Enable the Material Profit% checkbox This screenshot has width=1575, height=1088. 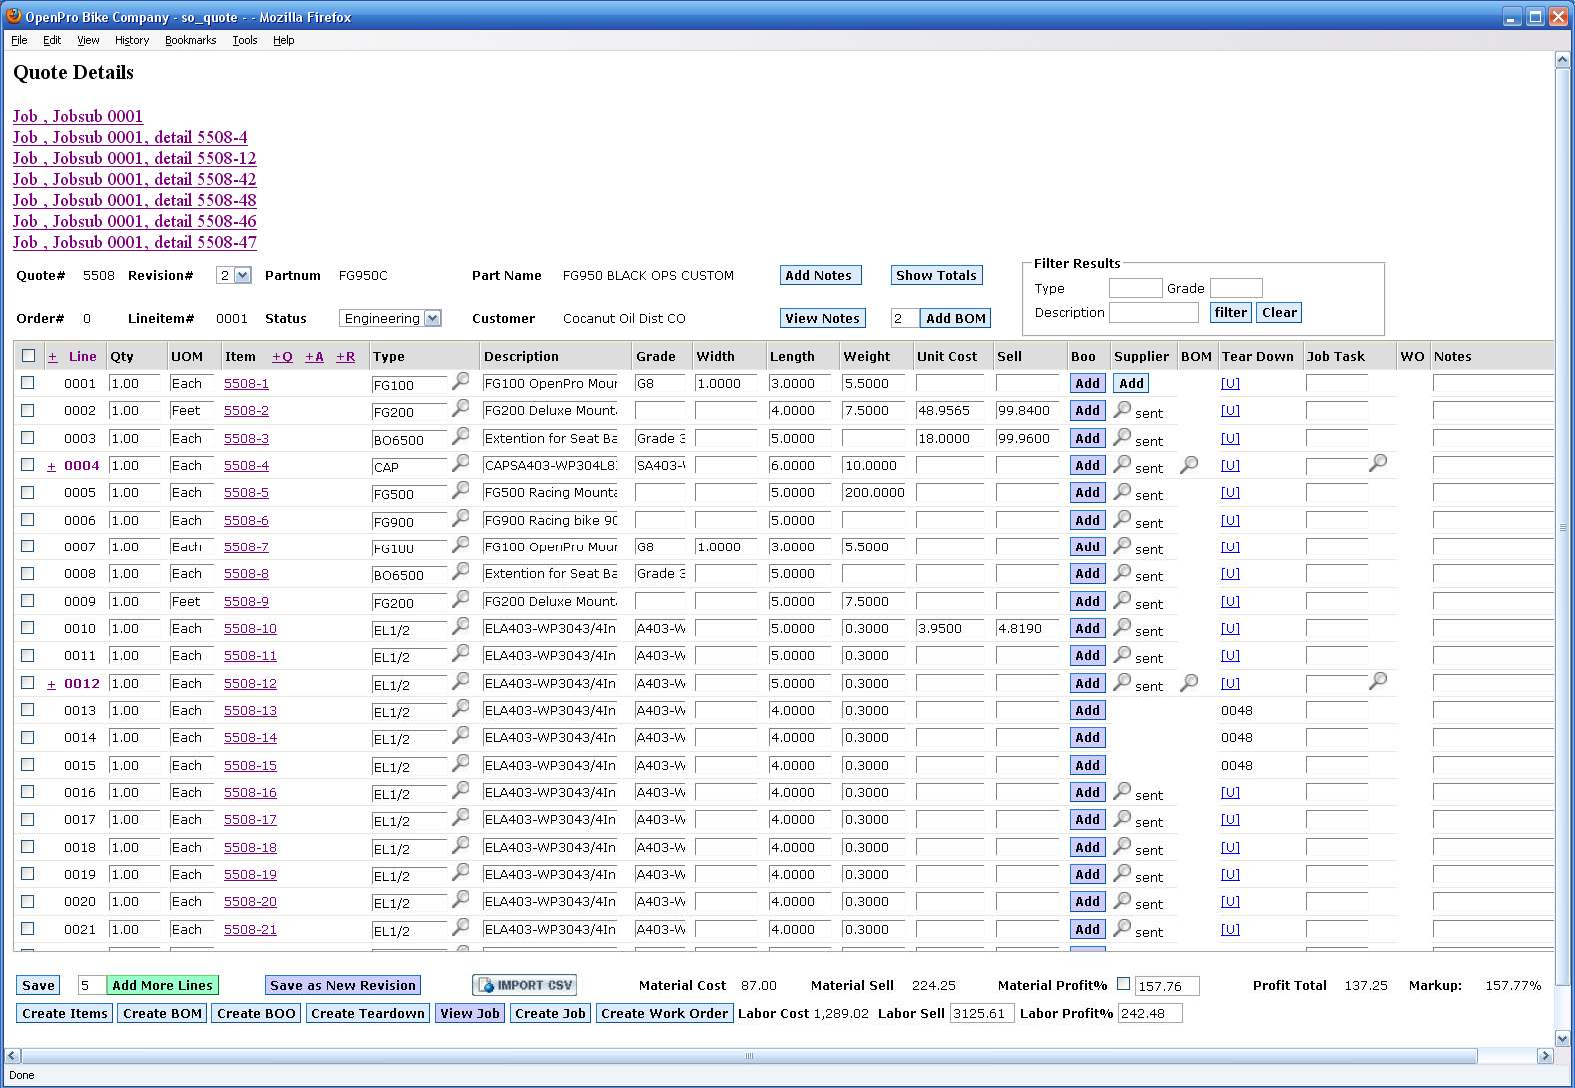point(1123,984)
